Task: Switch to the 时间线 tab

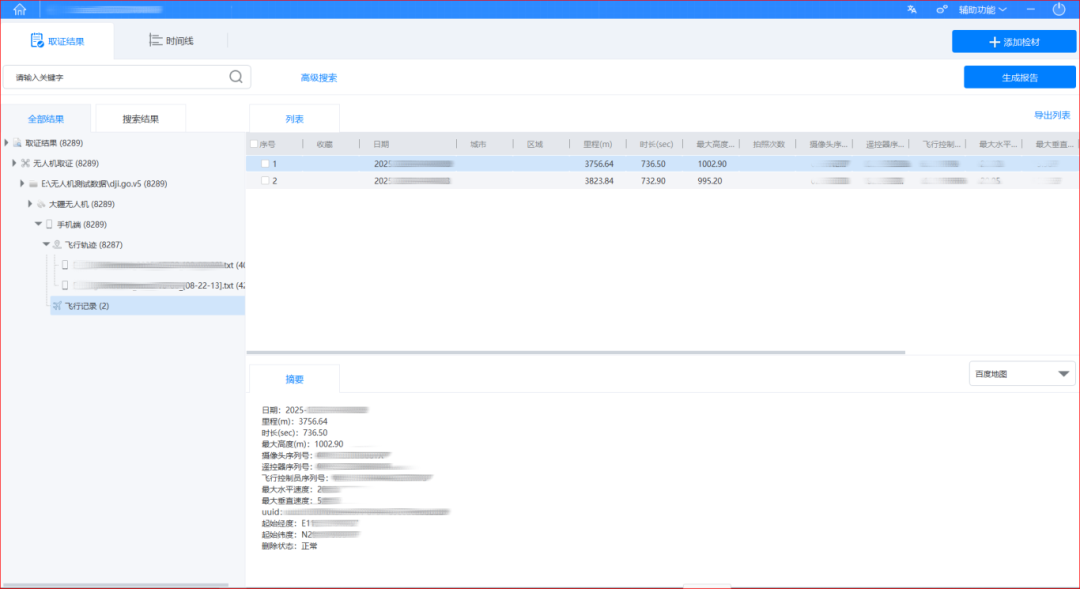Action: [171, 41]
